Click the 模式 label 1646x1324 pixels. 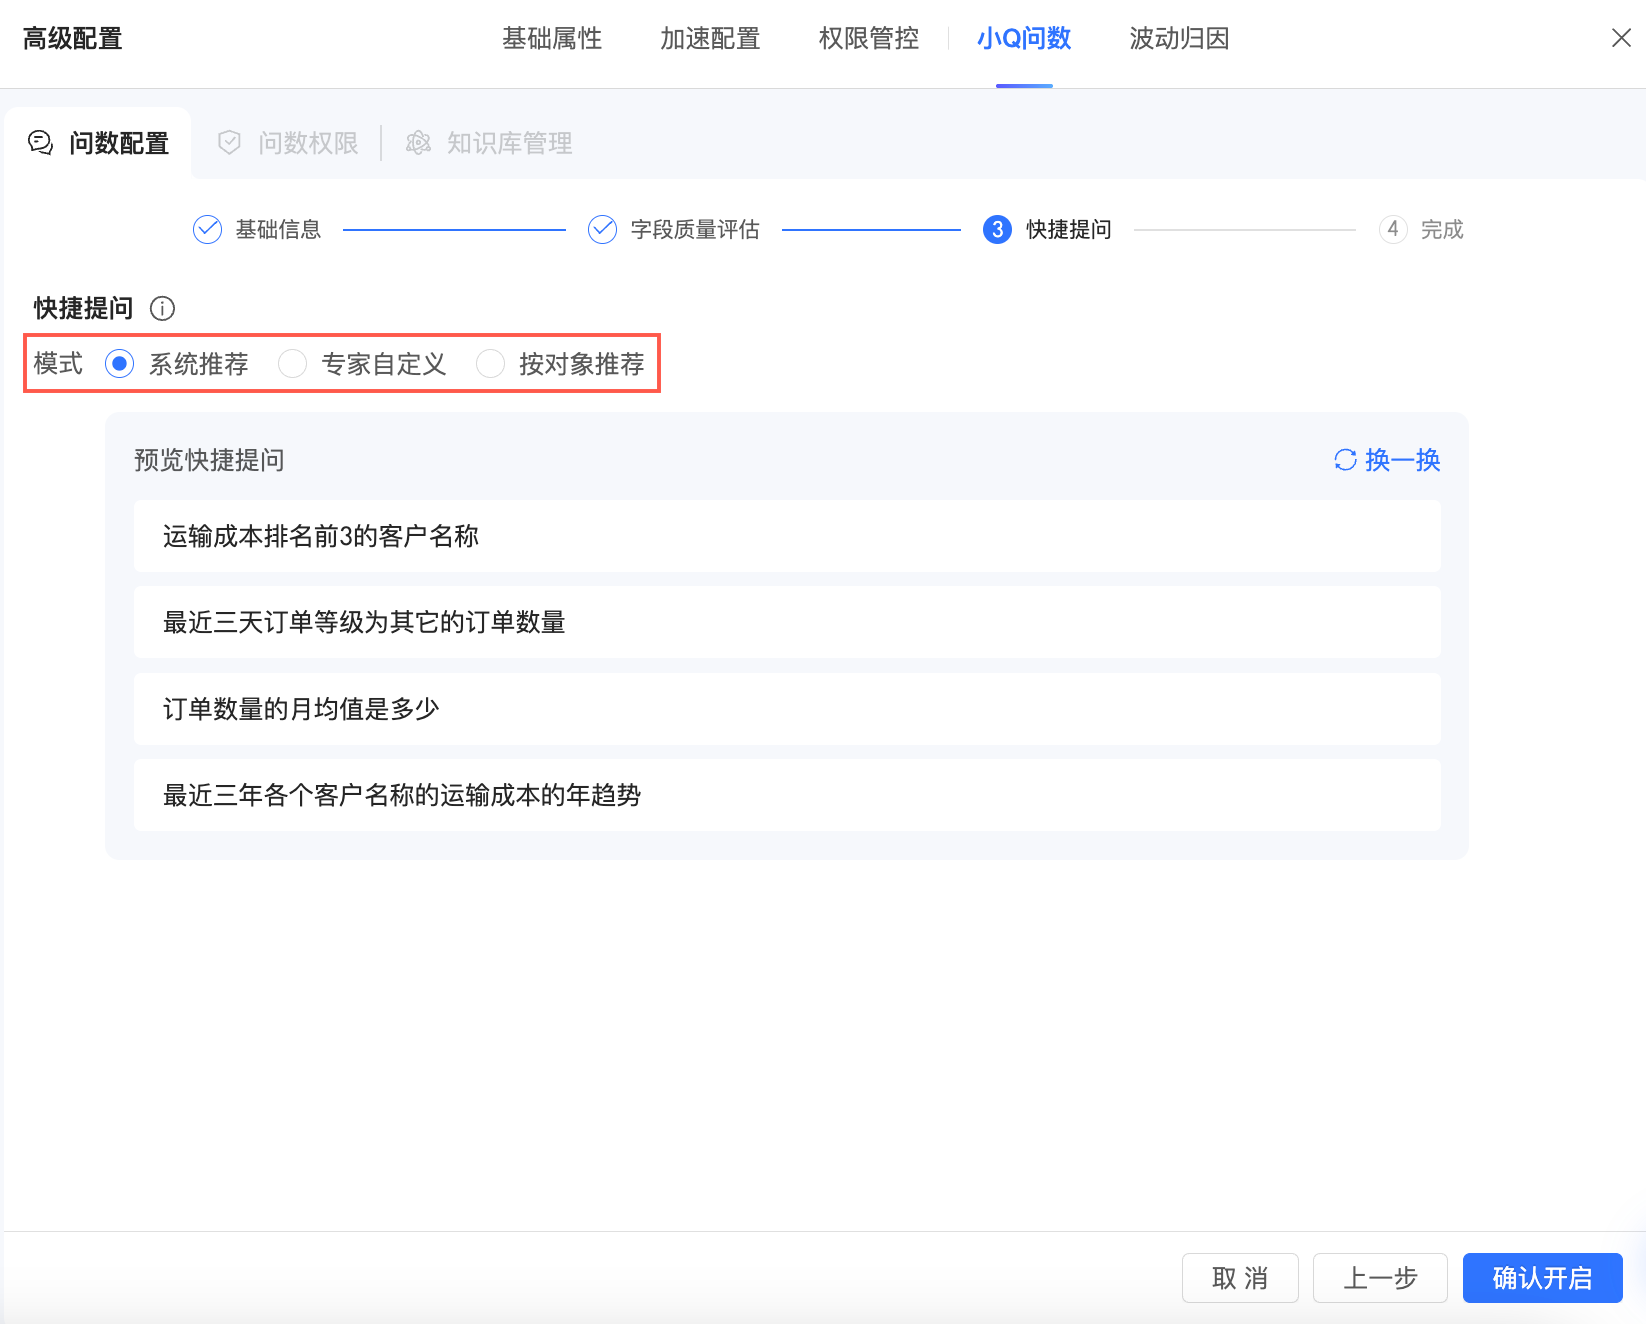tap(58, 363)
